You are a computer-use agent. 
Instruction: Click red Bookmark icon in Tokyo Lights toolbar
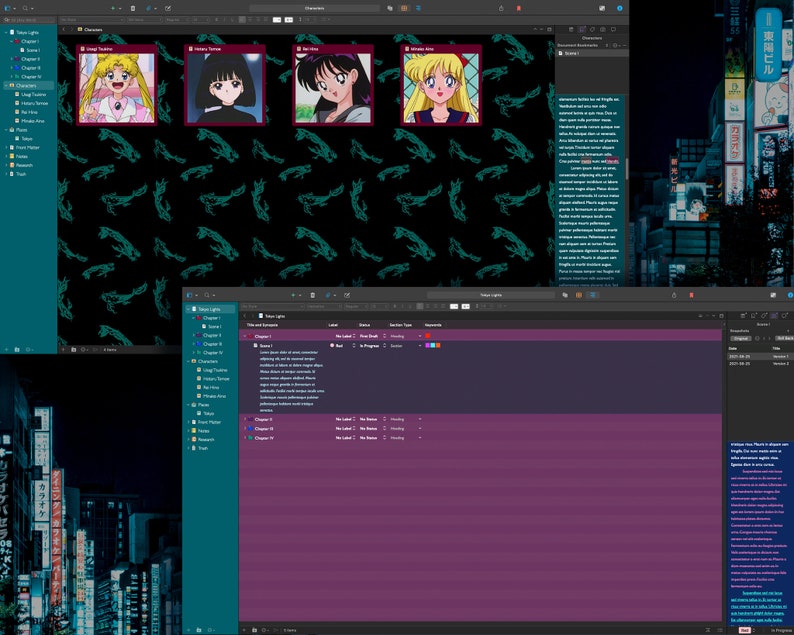[691, 295]
